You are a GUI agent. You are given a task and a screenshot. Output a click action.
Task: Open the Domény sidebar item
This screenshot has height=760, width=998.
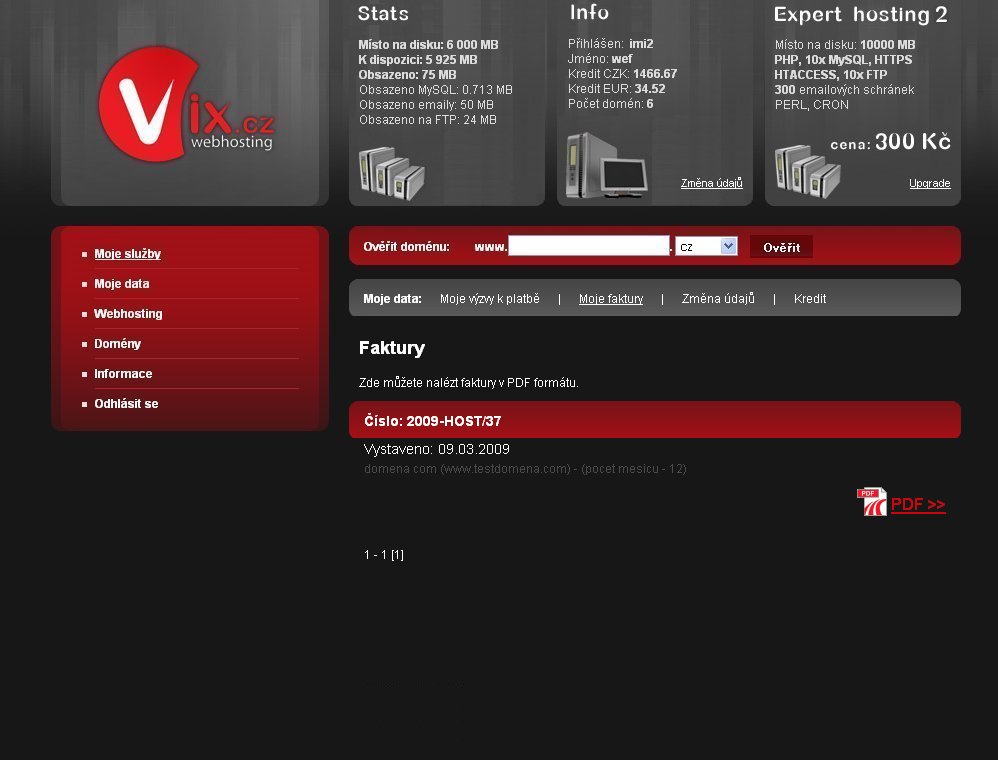117,344
